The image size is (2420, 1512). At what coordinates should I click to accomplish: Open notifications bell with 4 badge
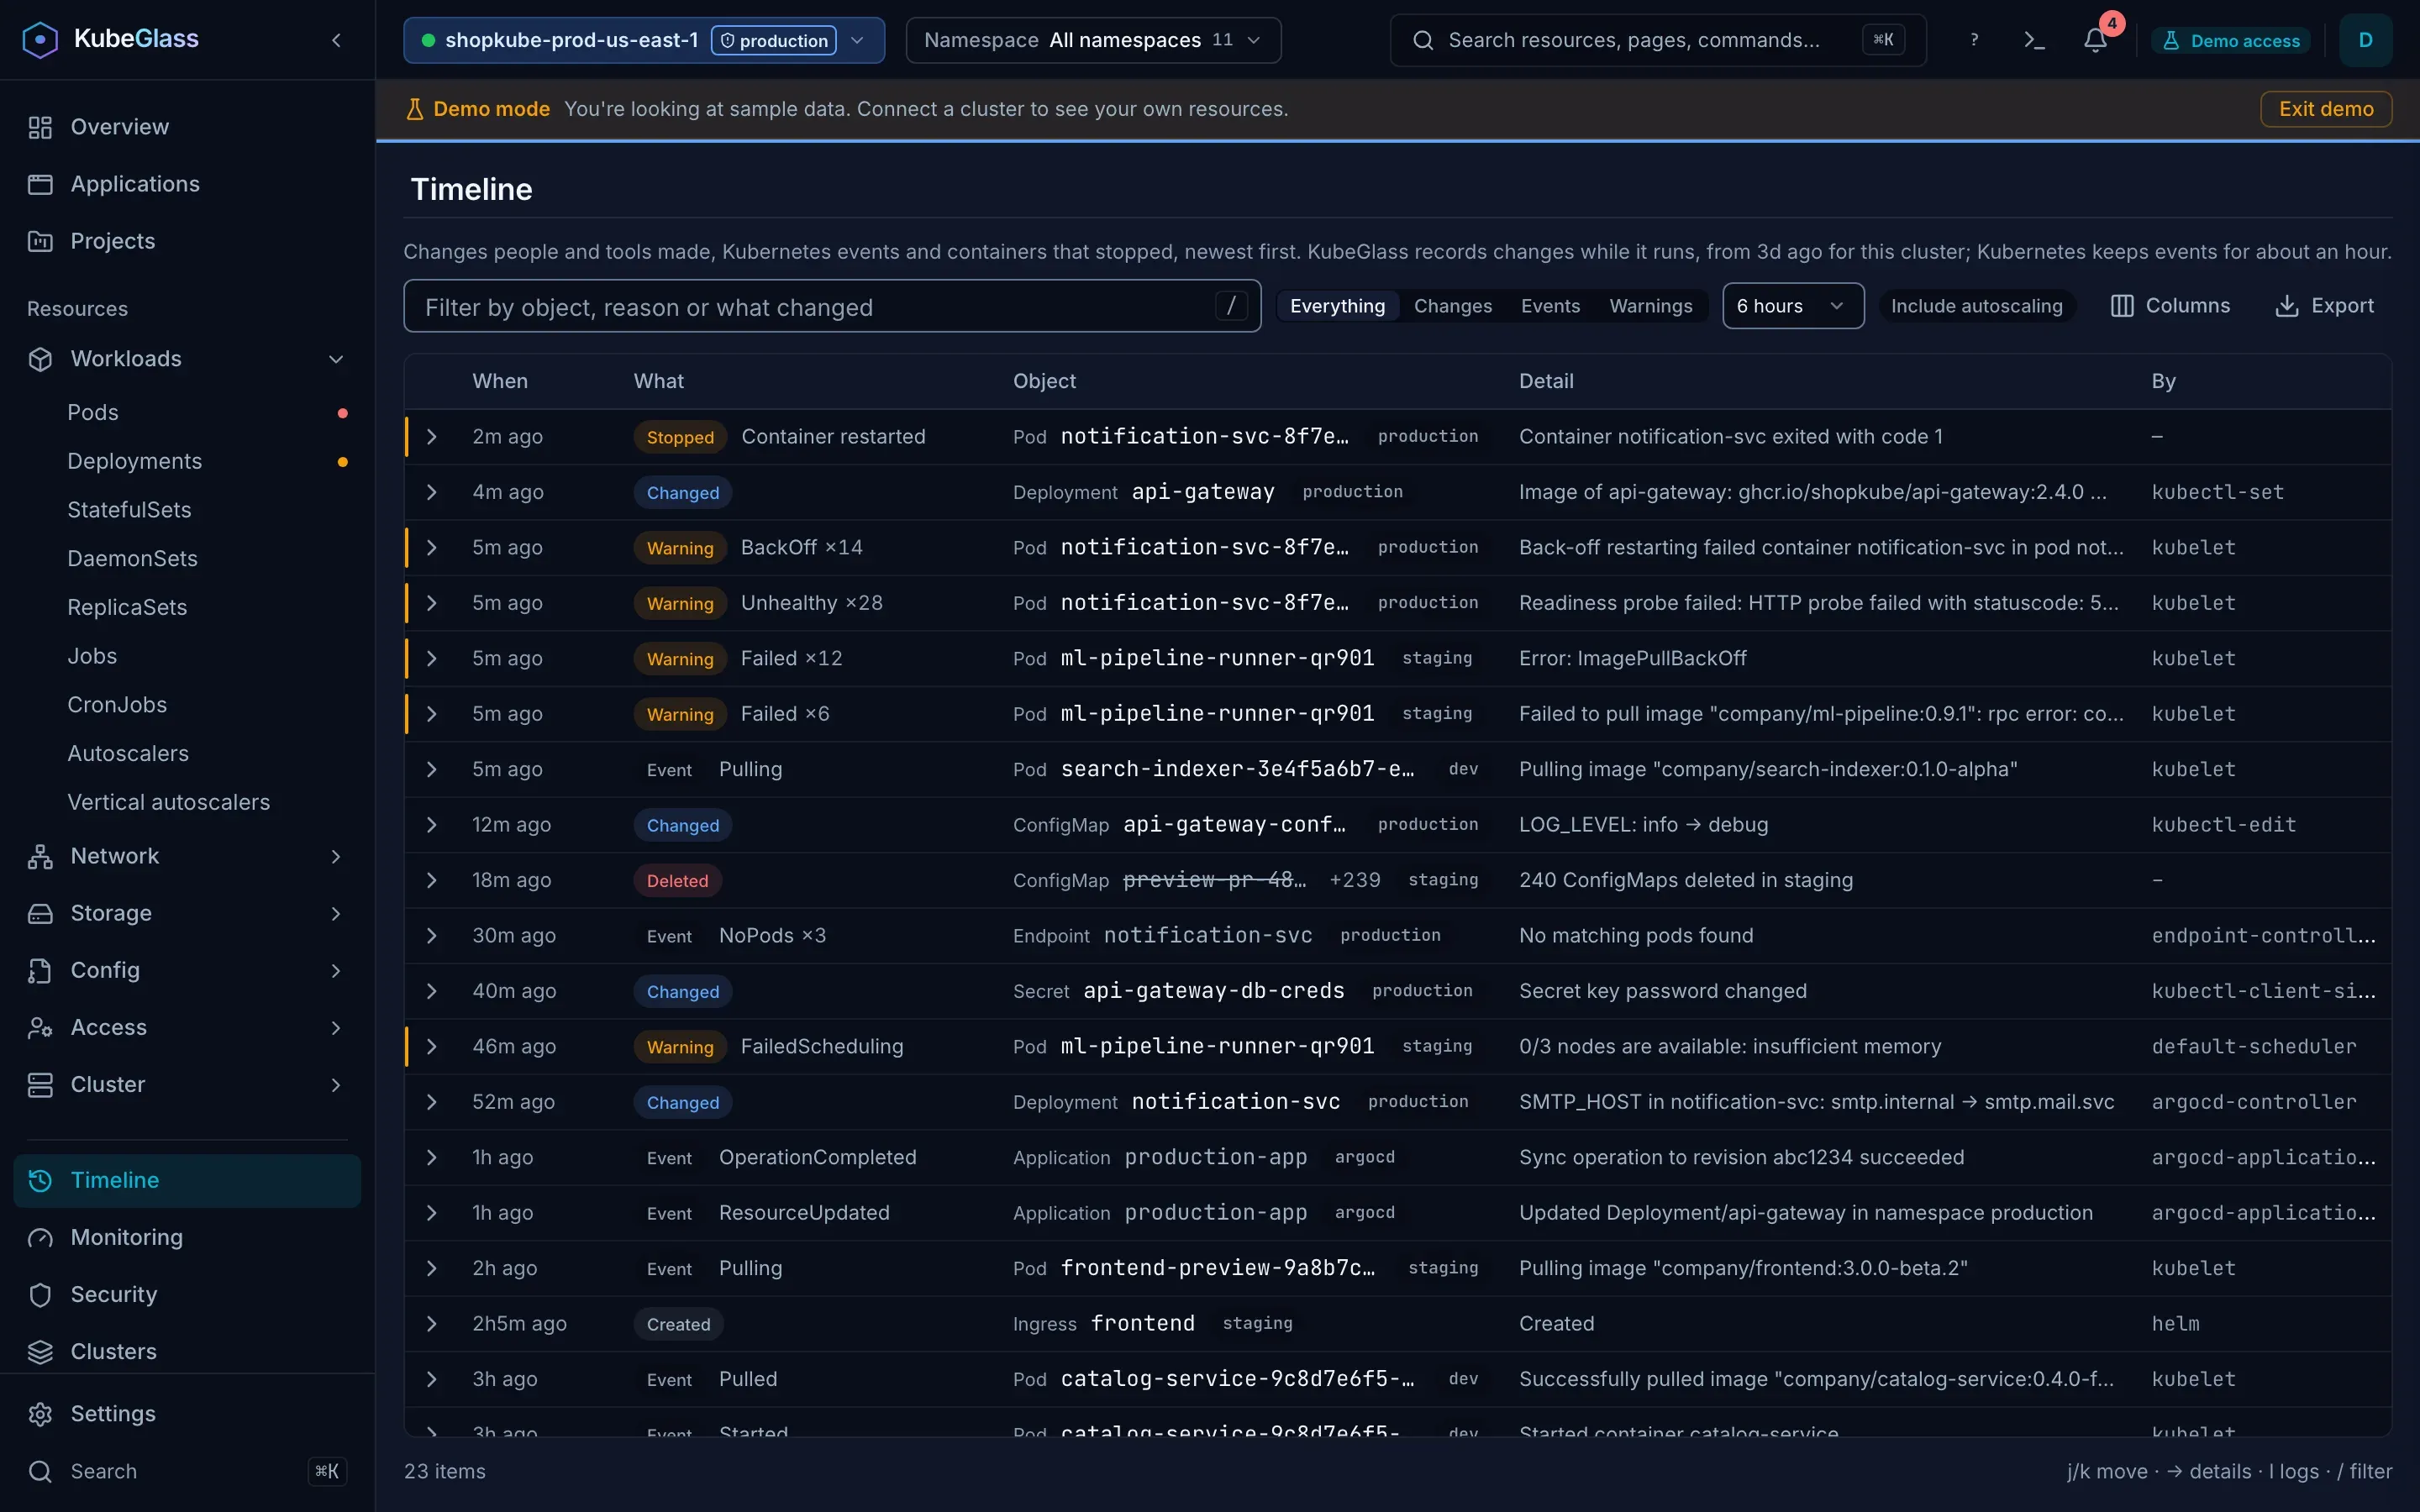point(2095,40)
